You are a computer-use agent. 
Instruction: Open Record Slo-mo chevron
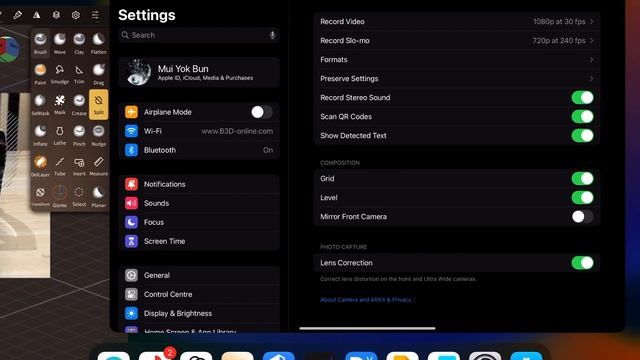click(591, 40)
